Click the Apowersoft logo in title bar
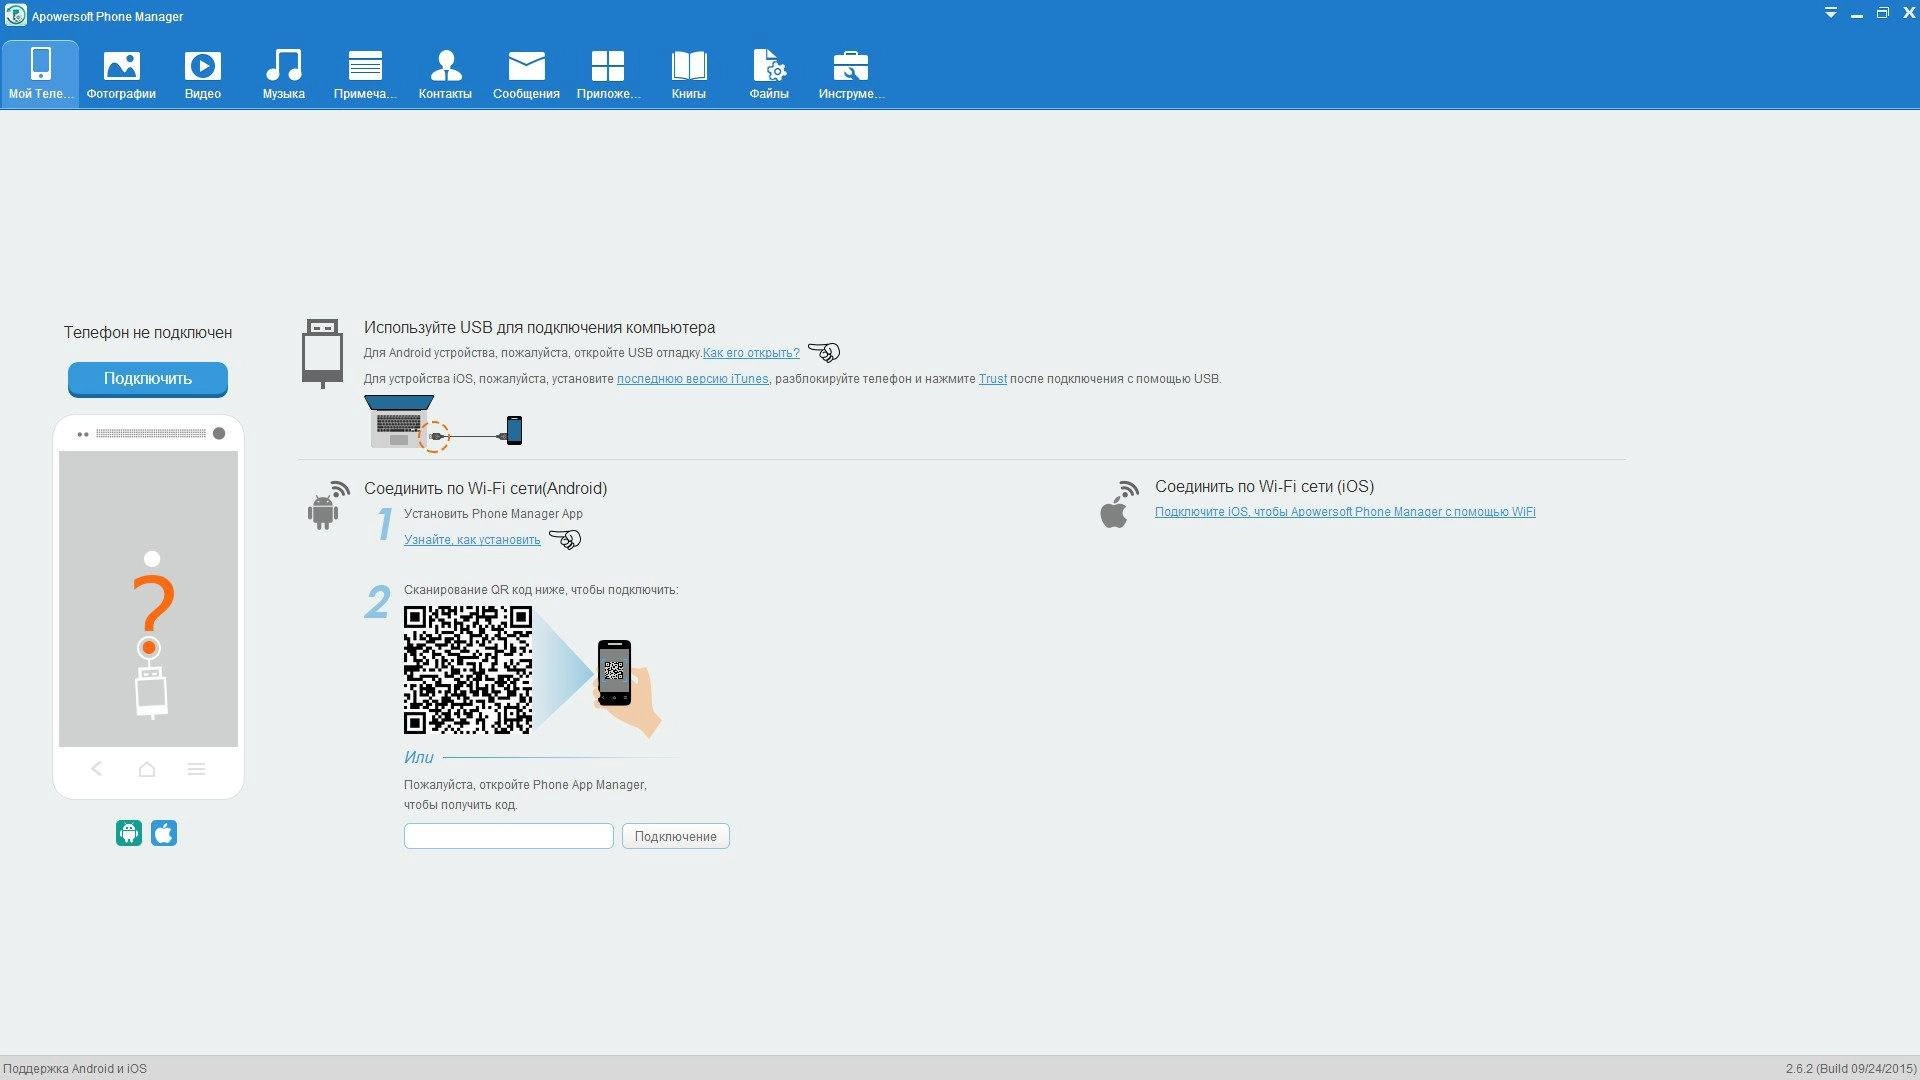Screen dimensions: 1920x1080 click(x=15, y=15)
